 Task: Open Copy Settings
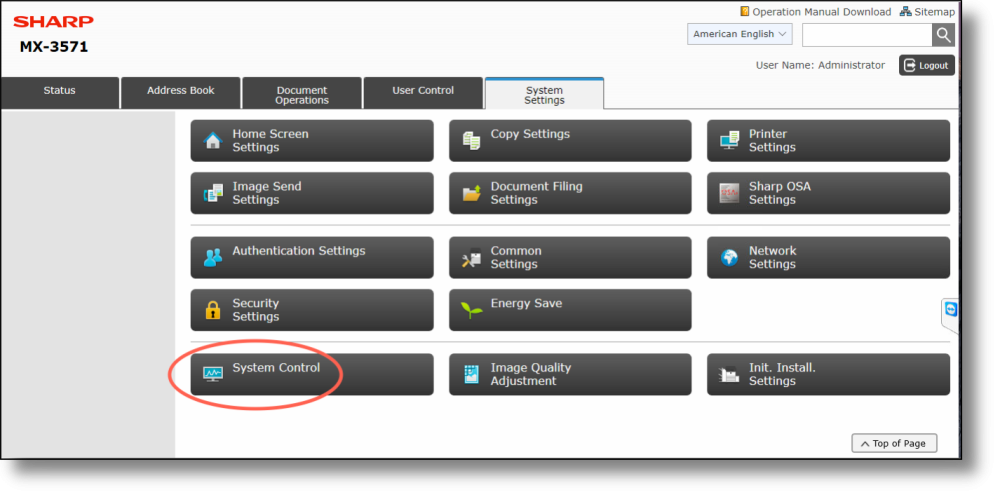(570, 141)
